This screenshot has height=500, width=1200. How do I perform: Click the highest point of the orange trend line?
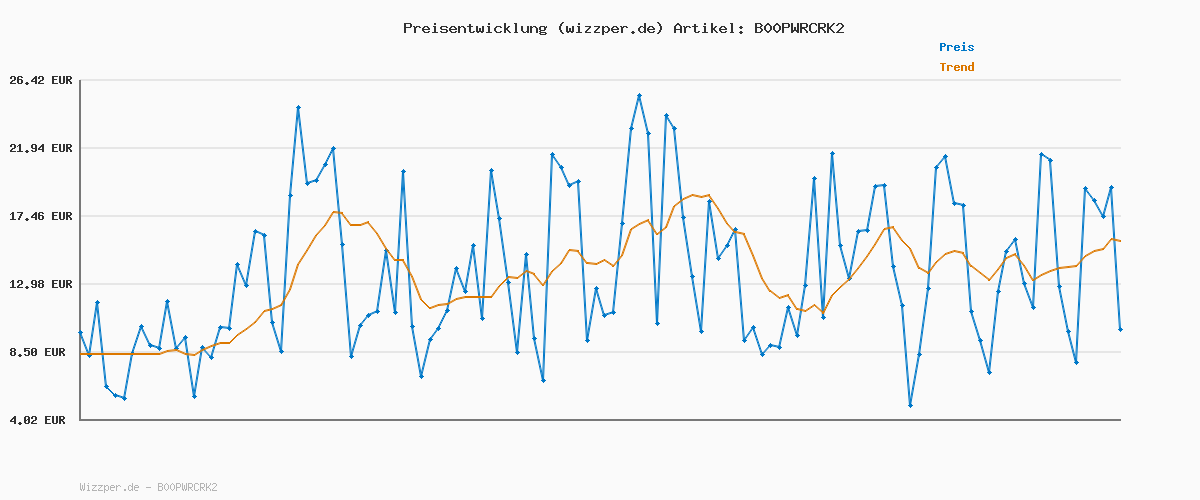(x=692, y=195)
